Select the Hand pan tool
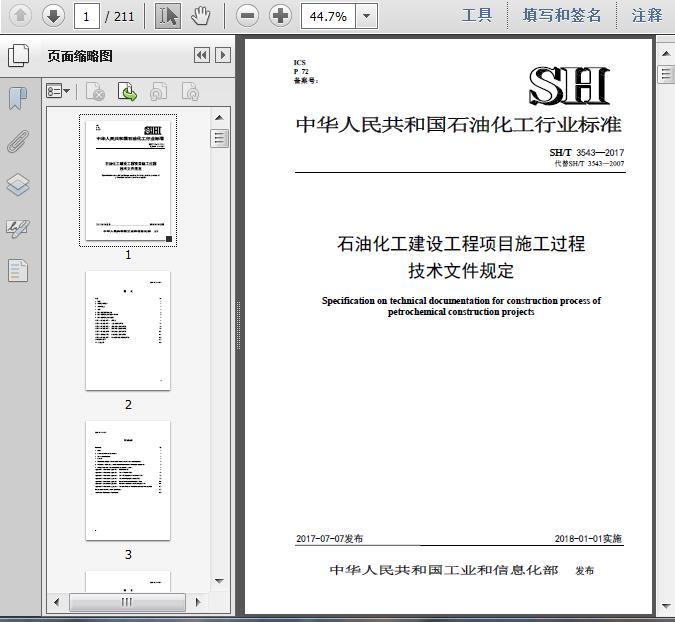 [x=200, y=15]
